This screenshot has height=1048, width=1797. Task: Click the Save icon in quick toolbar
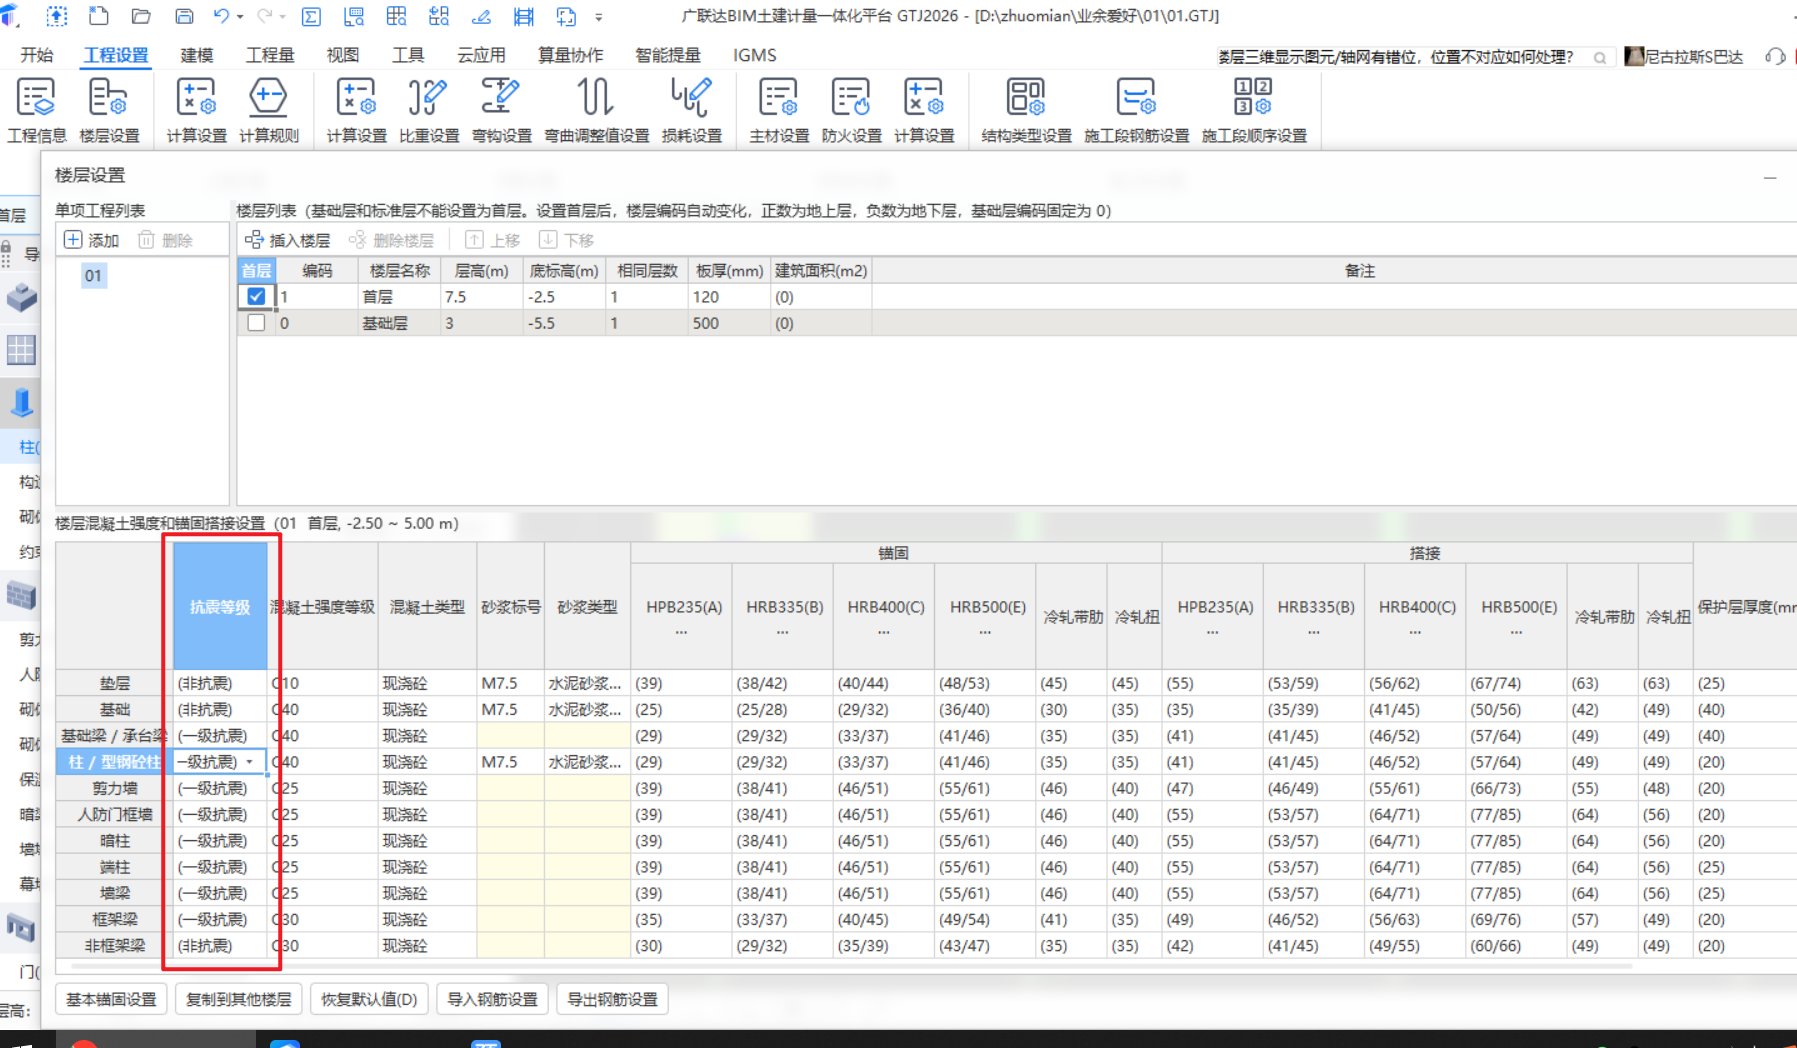184,16
